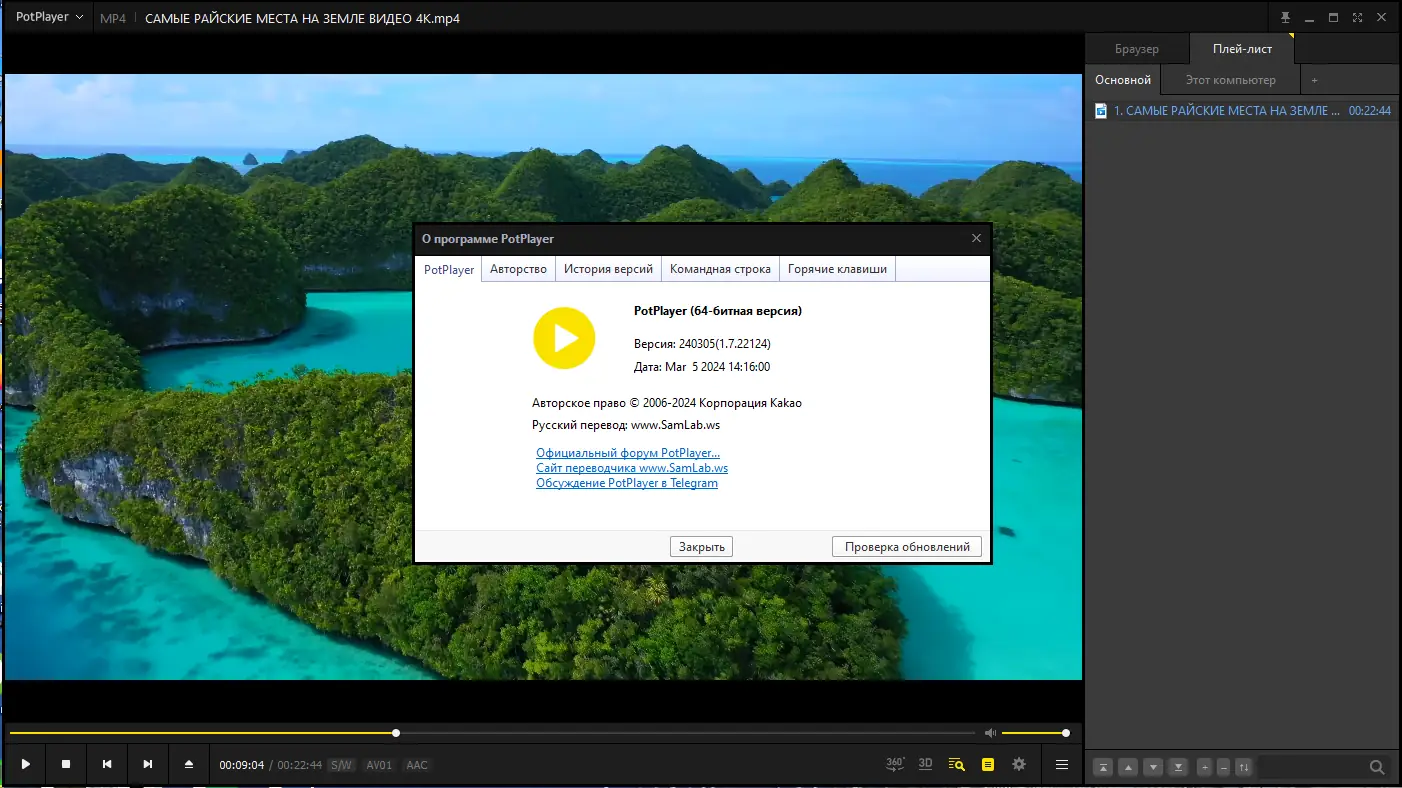Open the PotPlayer main dropdown menu
The width and height of the screenshot is (1402, 788).
click(49, 17)
